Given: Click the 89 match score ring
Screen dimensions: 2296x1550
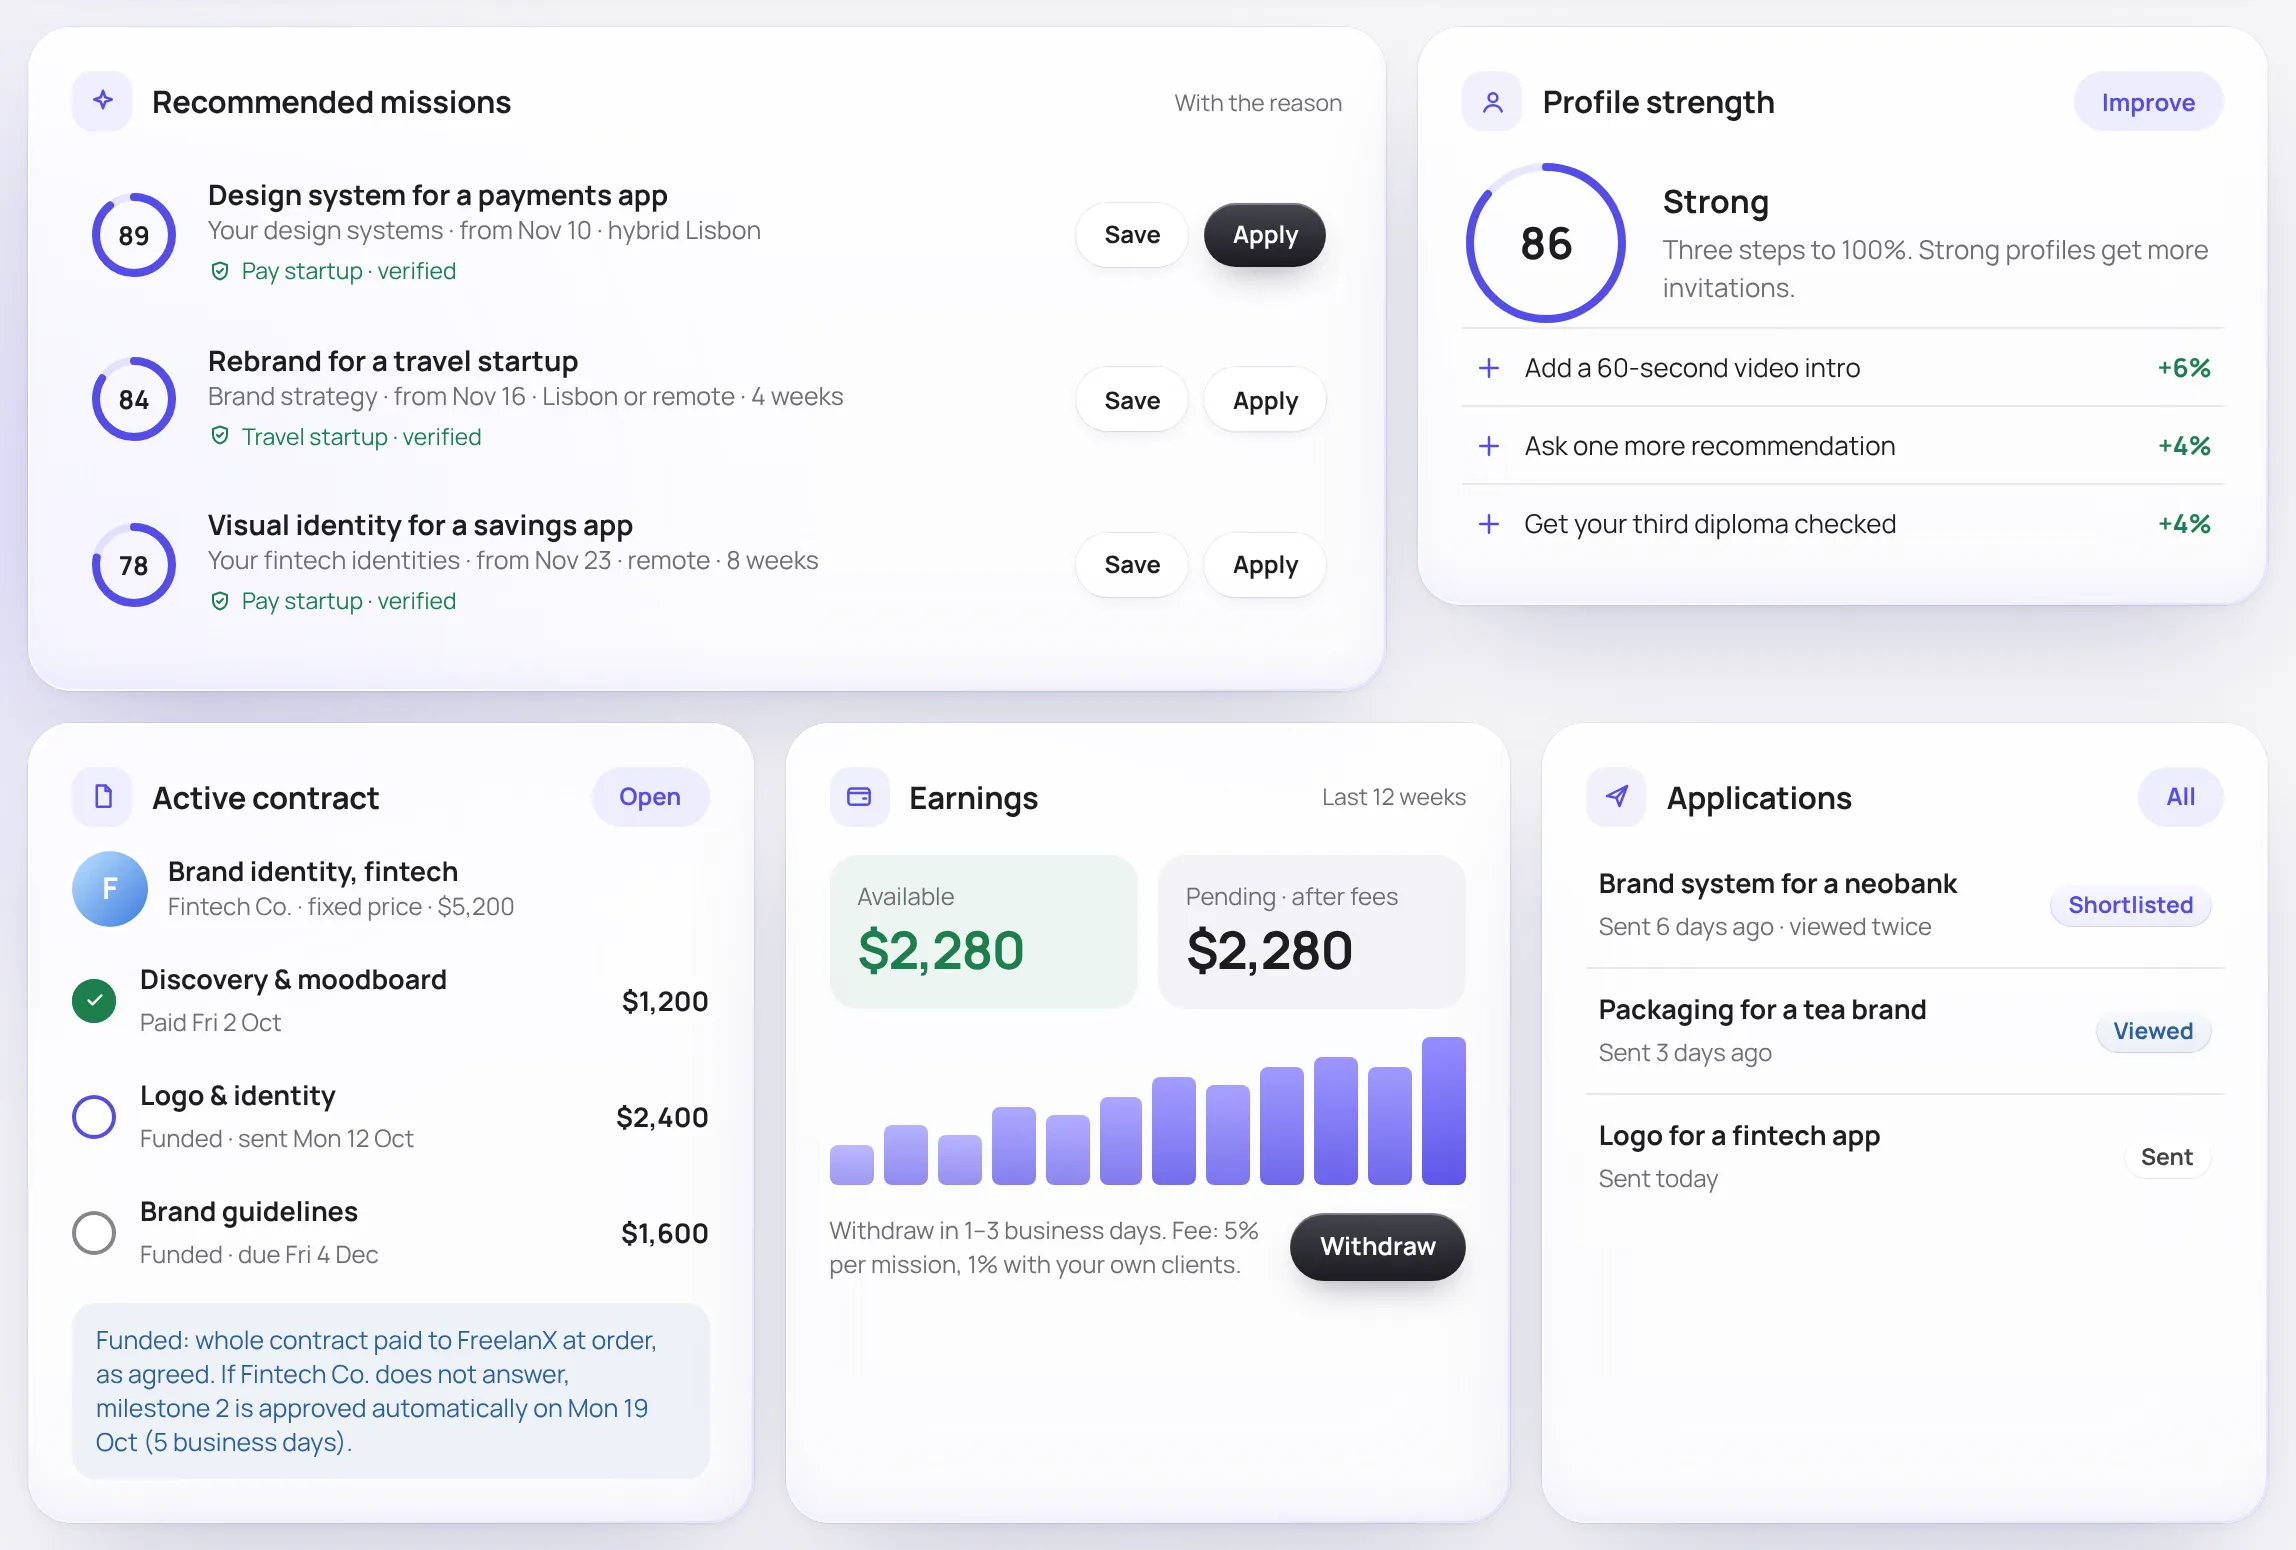Looking at the screenshot, I should [134, 235].
